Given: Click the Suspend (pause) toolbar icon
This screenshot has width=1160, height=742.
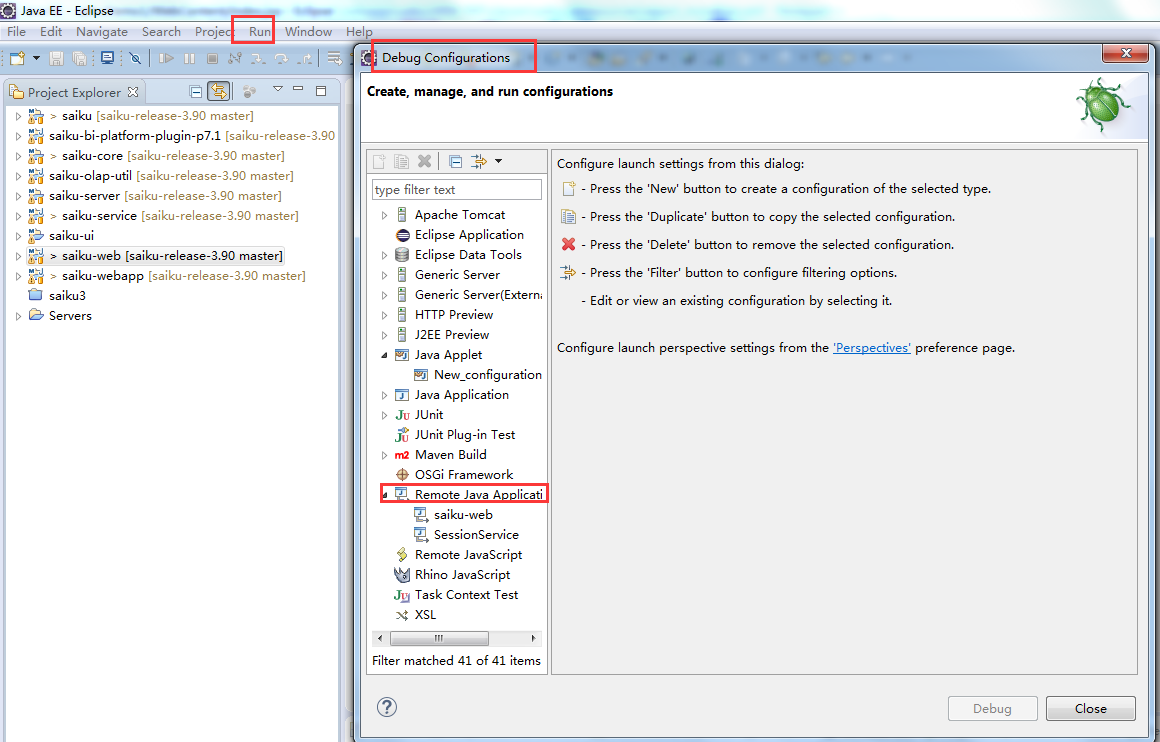Looking at the screenshot, I should [x=189, y=58].
